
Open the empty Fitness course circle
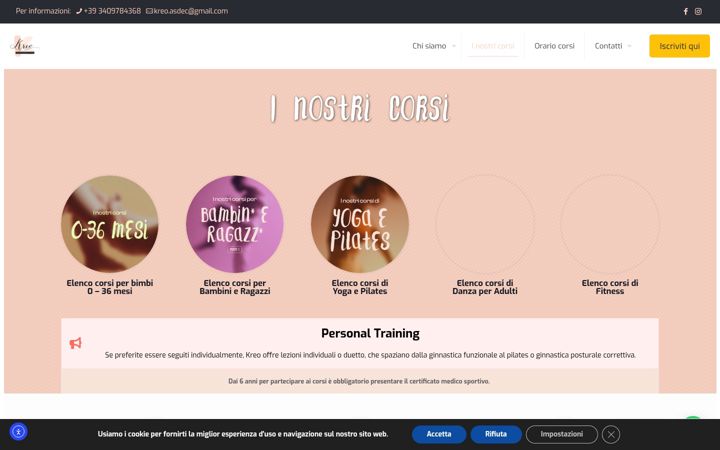610,224
